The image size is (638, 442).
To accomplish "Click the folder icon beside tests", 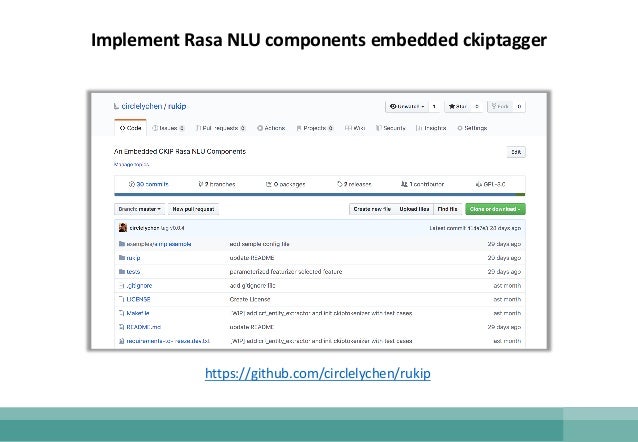I will click(x=122, y=271).
